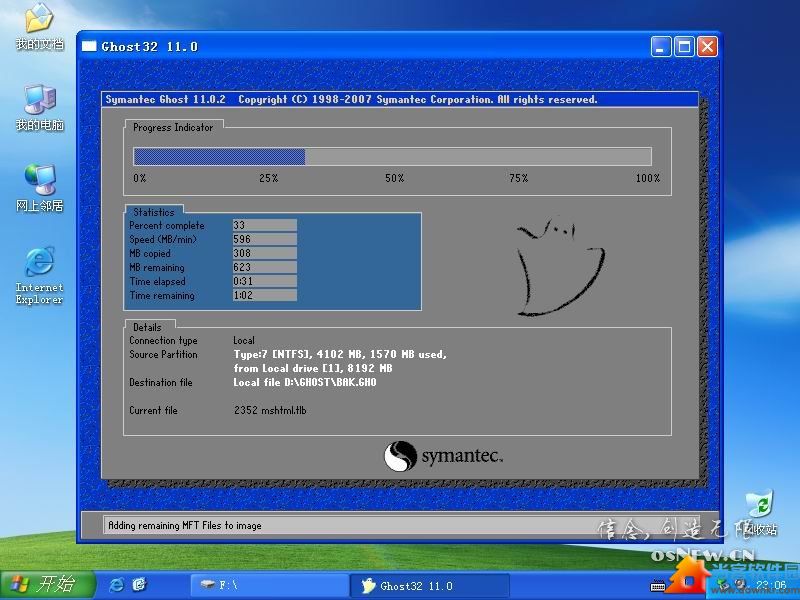Image resolution: width=800 pixels, height=600 pixels.
Task: Open the 我的文档 desktop icon
Action: coord(39,27)
